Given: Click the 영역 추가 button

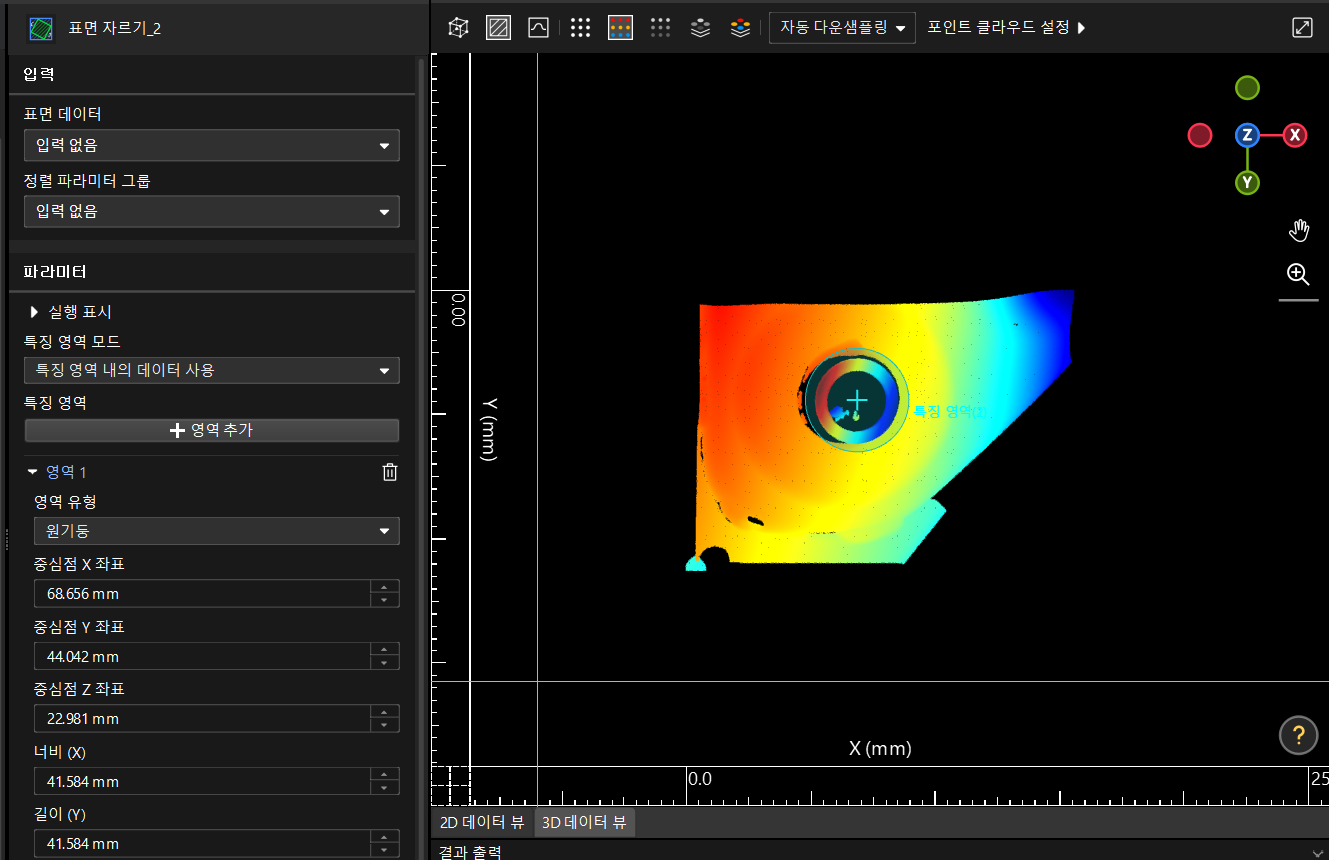Looking at the screenshot, I should coord(212,430).
